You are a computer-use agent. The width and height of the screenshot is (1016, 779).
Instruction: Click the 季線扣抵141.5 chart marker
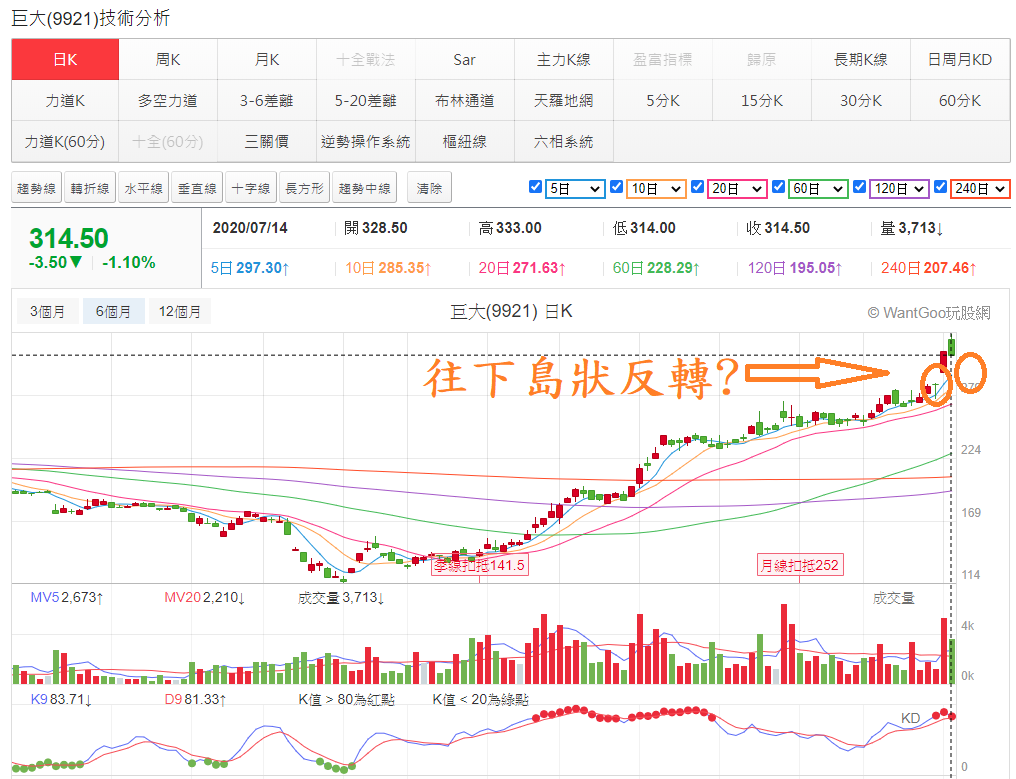click(479, 565)
